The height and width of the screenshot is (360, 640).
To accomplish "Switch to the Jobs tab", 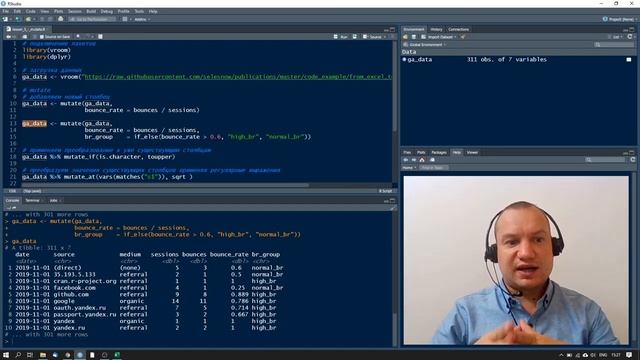I will pos(54,200).
